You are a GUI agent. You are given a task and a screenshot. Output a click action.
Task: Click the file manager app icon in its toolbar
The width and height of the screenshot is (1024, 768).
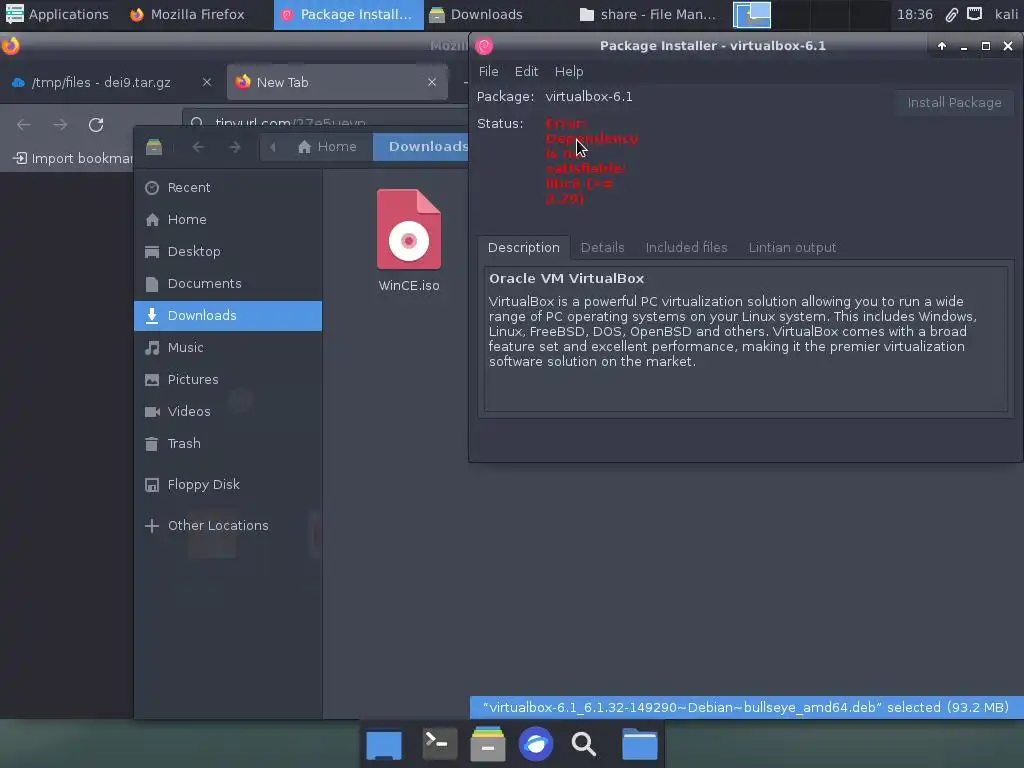[x=154, y=147]
